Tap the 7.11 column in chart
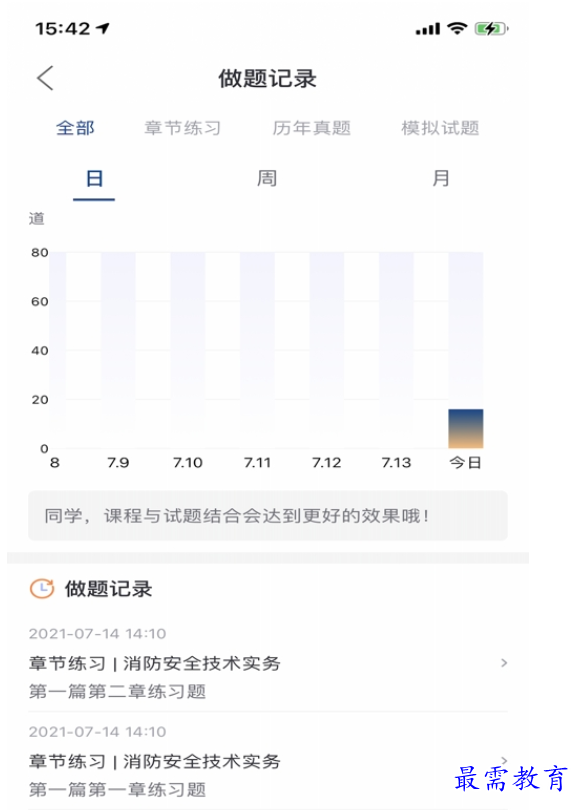This screenshot has height=810, width=576. pyautogui.click(x=257, y=350)
